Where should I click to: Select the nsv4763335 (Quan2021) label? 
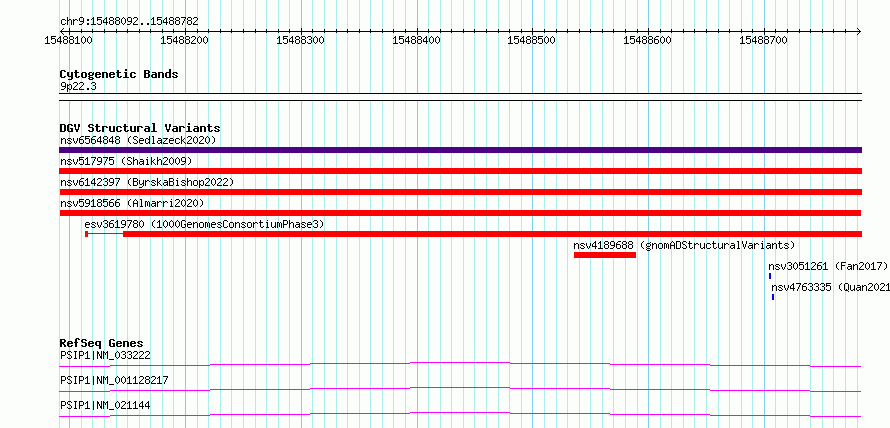[830, 287]
